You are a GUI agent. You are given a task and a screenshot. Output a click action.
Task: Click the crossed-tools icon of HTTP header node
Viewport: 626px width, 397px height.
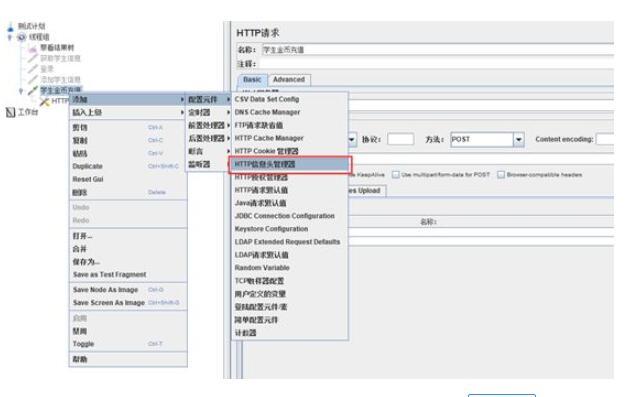point(44,101)
